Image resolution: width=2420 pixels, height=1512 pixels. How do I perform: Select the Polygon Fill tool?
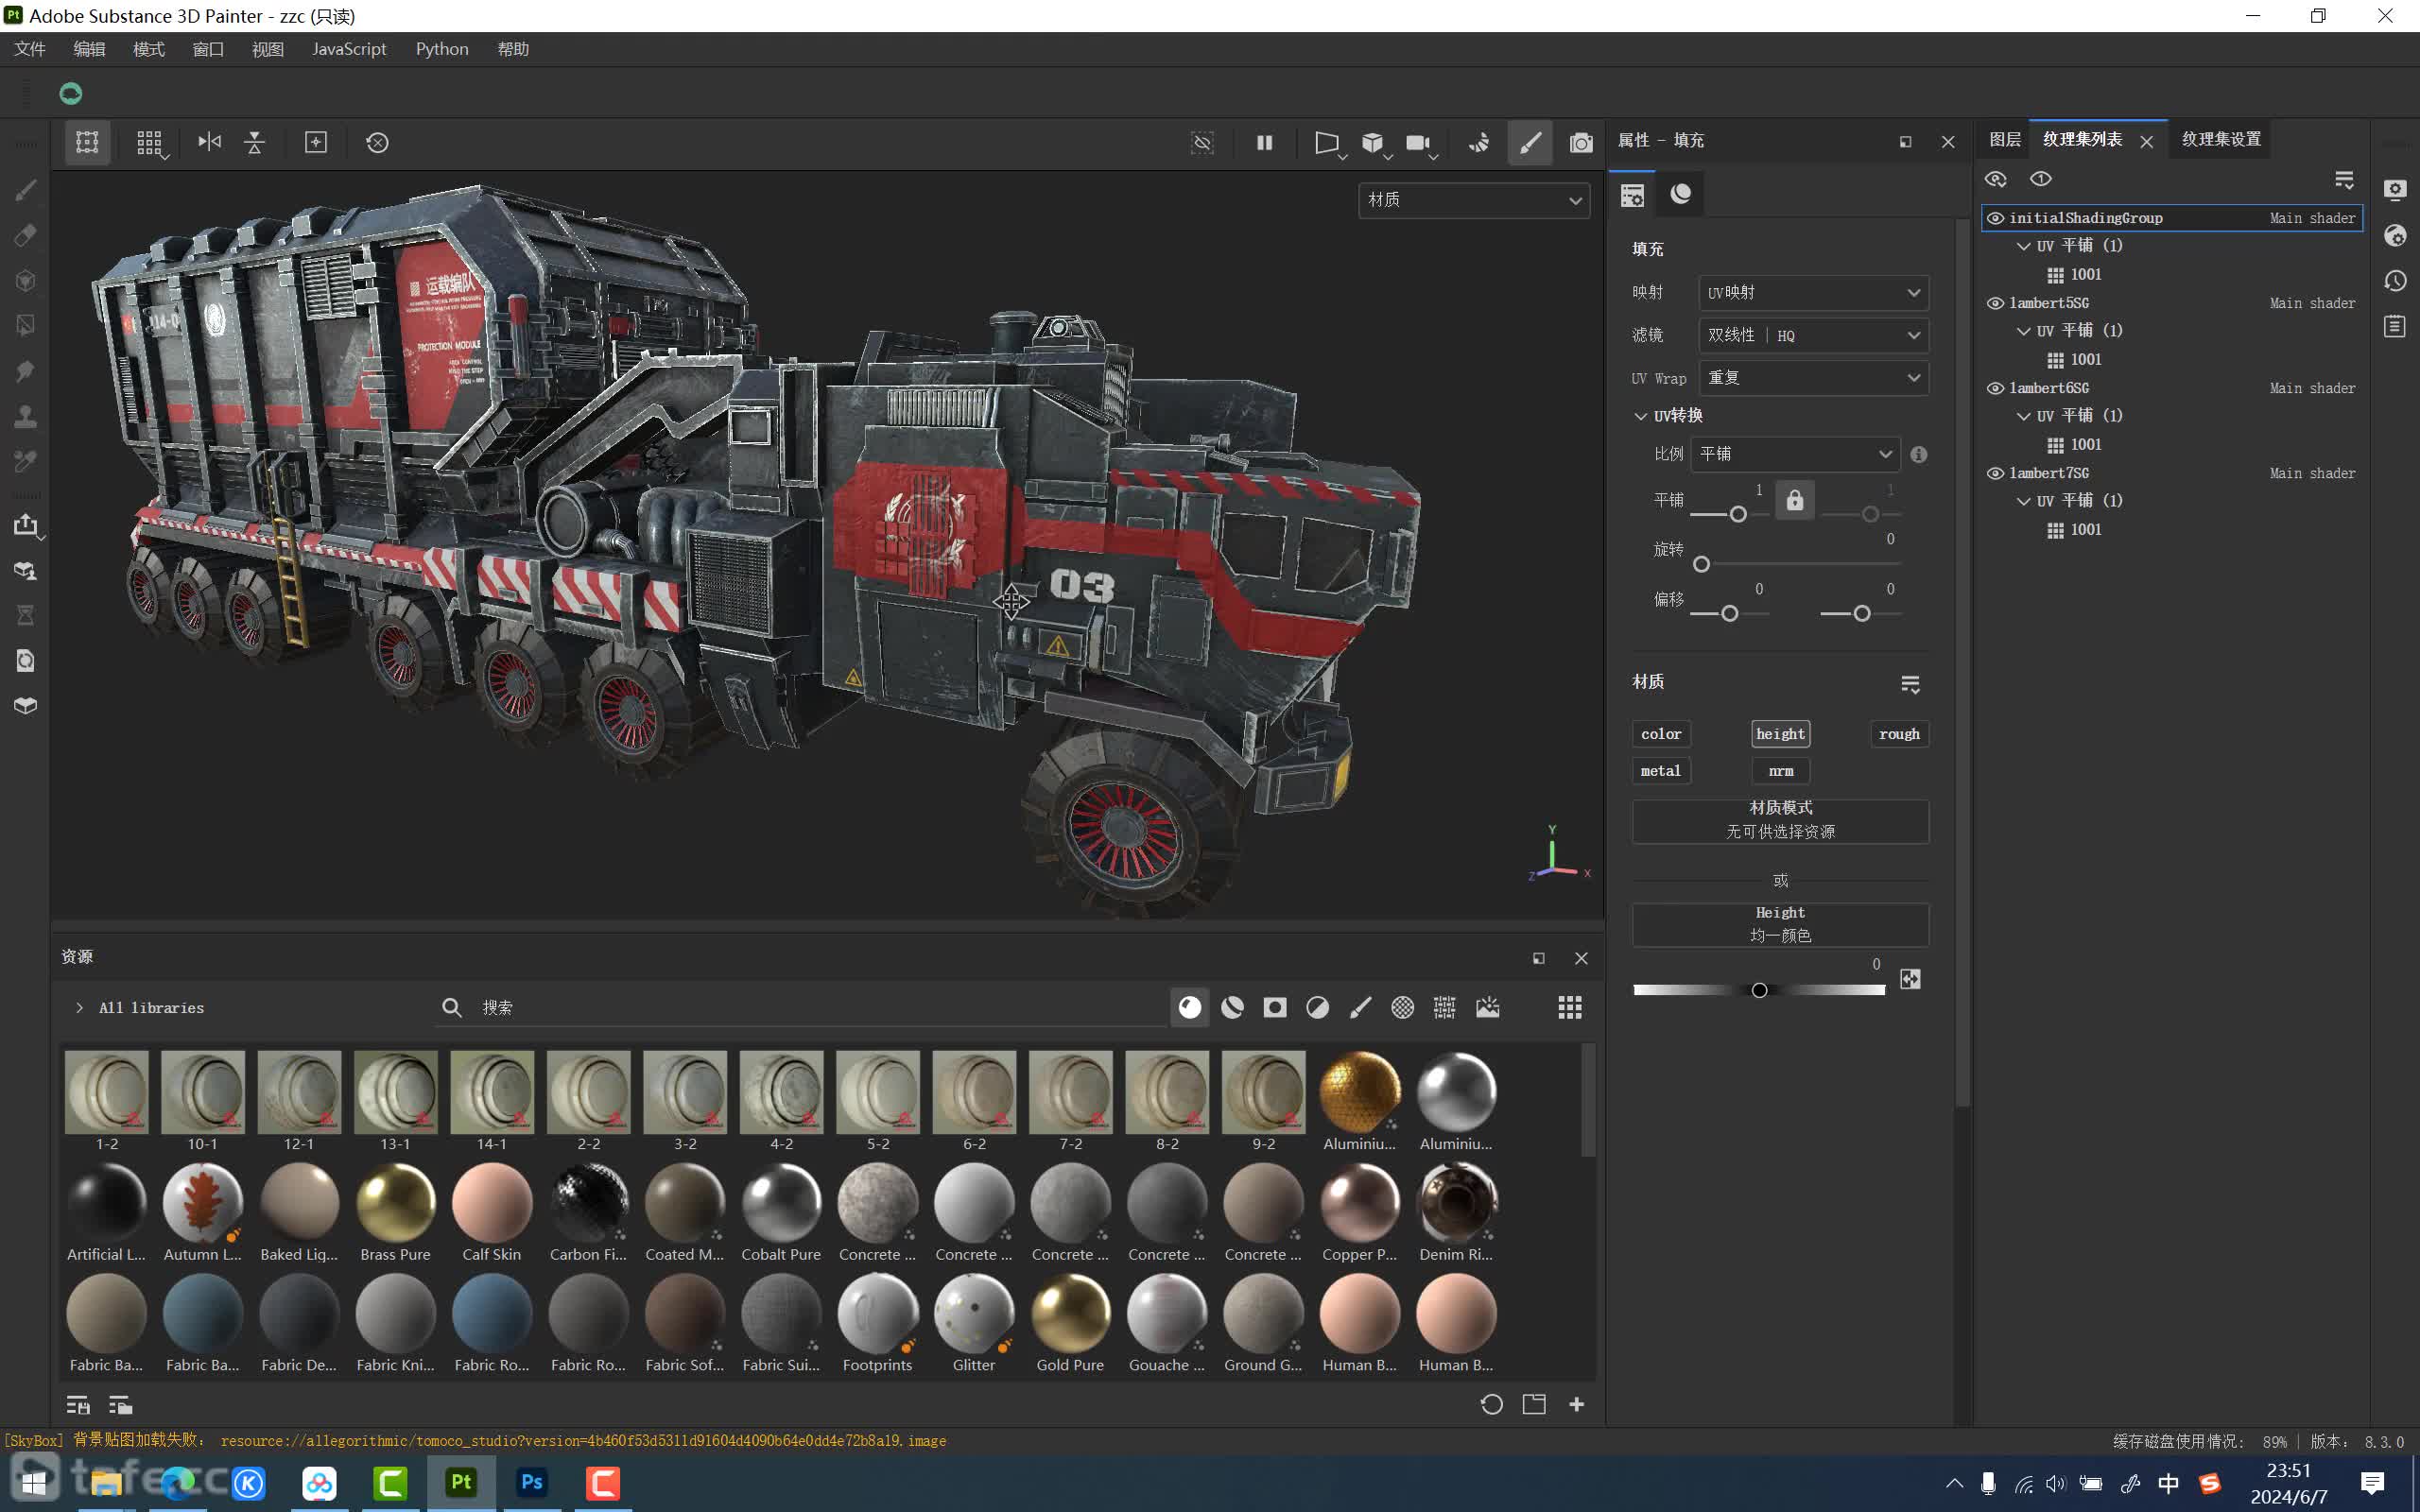coord(26,325)
